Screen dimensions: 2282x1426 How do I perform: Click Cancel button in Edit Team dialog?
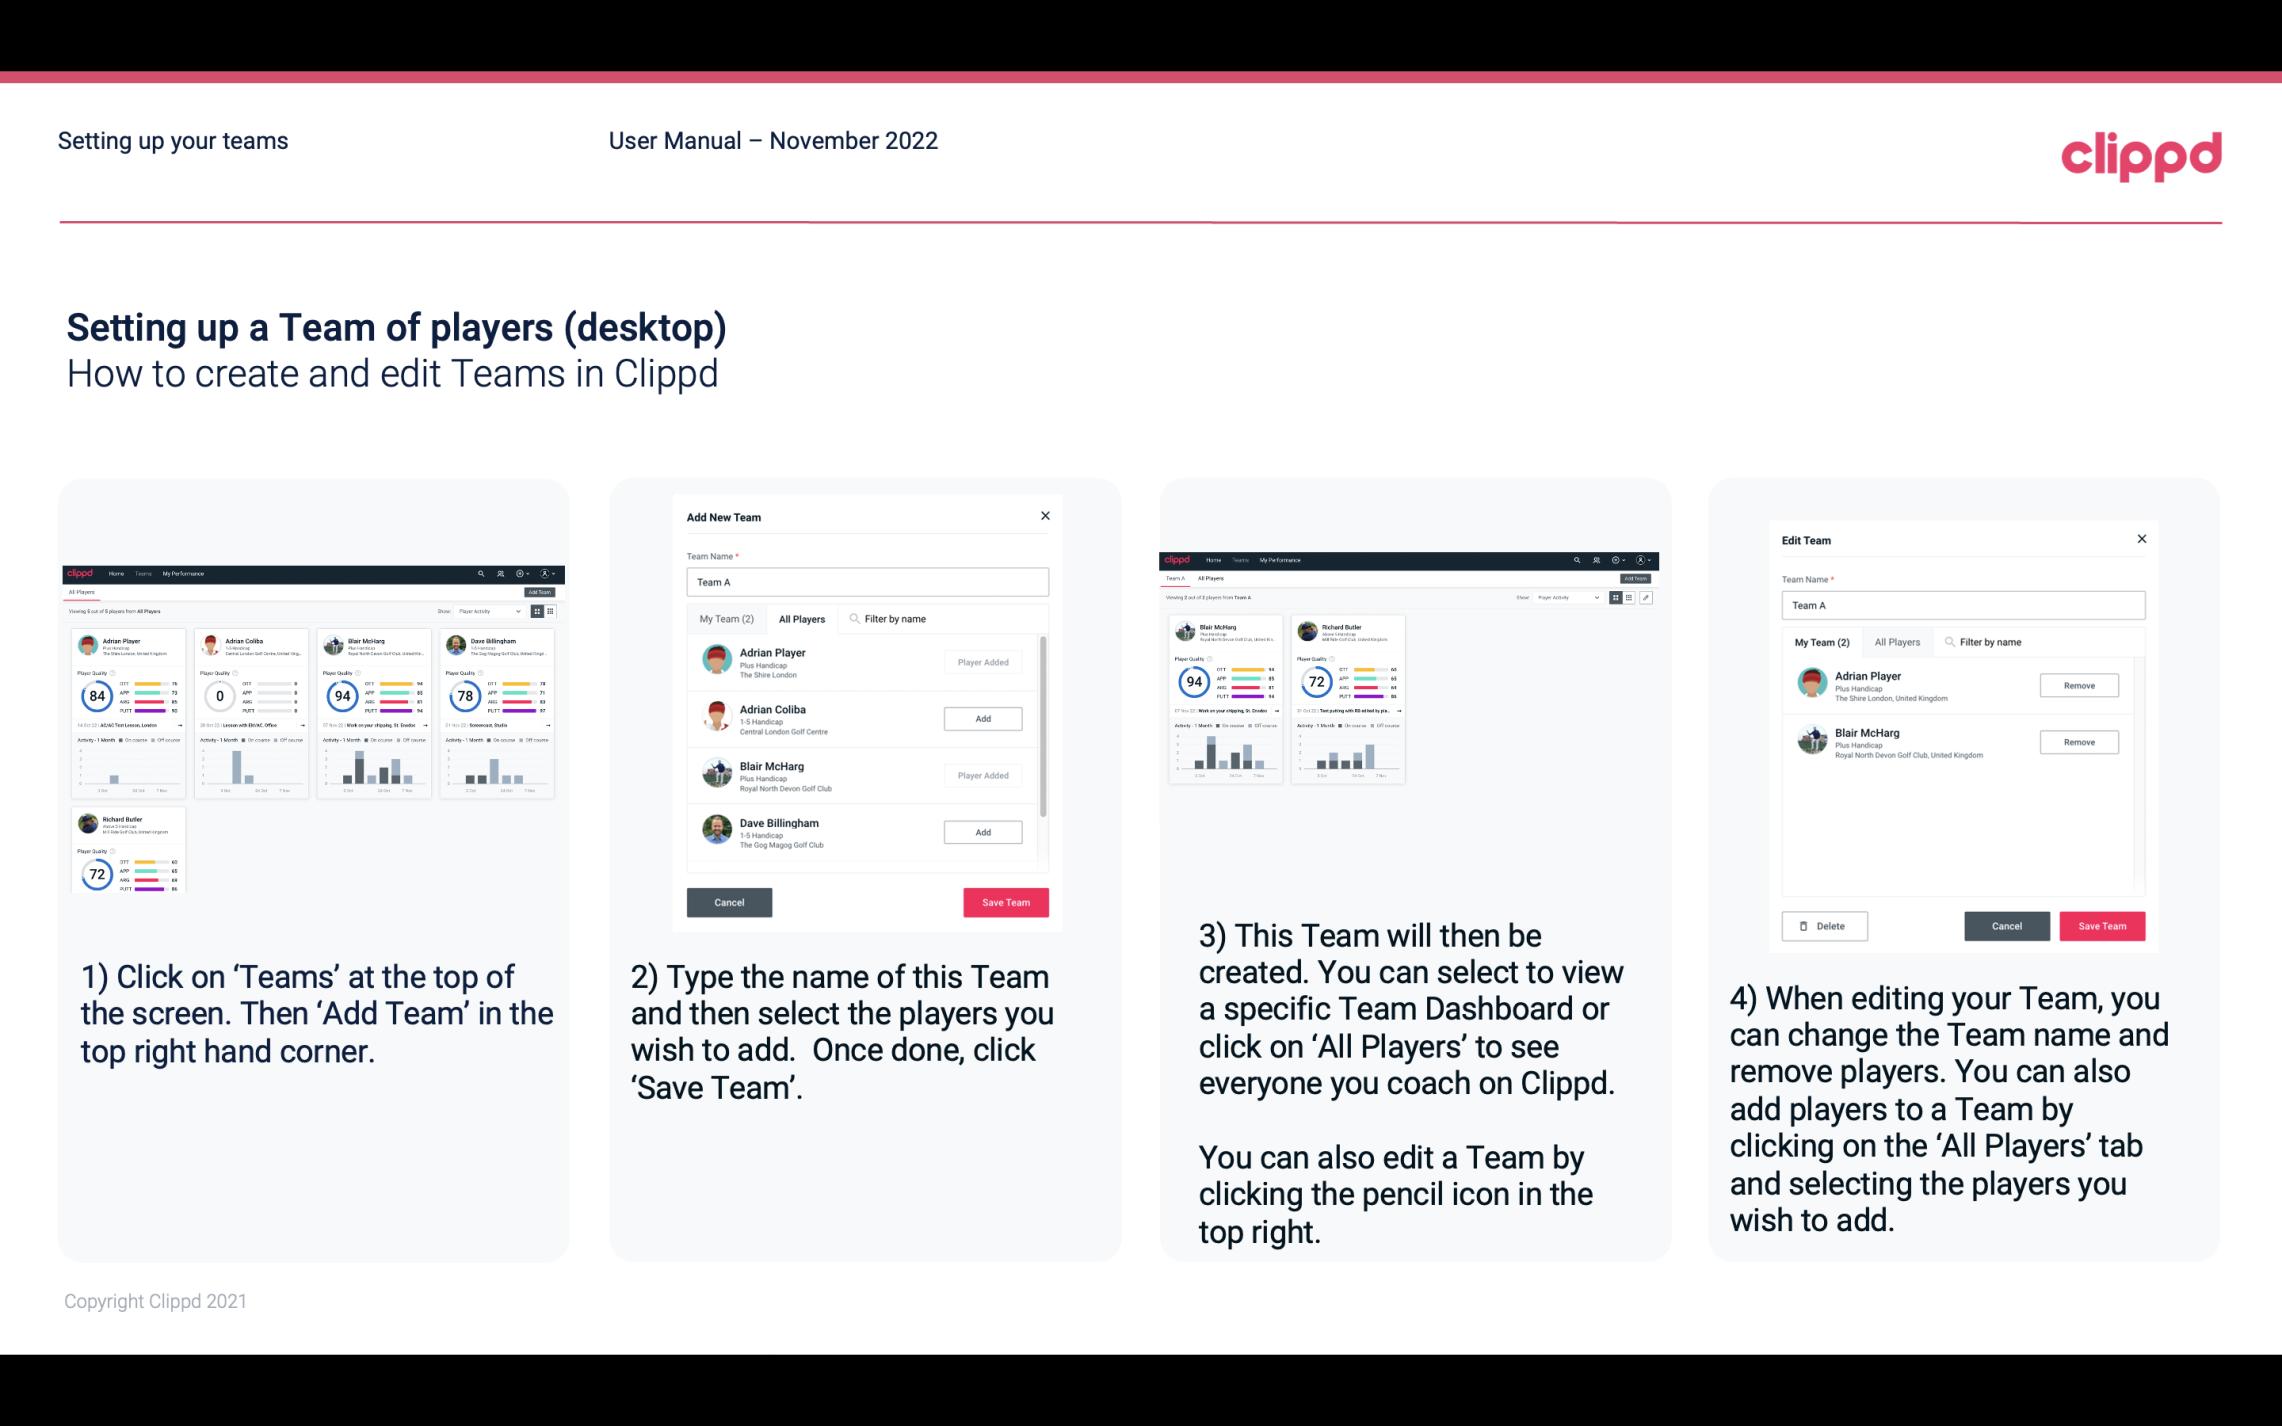click(x=2008, y=925)
